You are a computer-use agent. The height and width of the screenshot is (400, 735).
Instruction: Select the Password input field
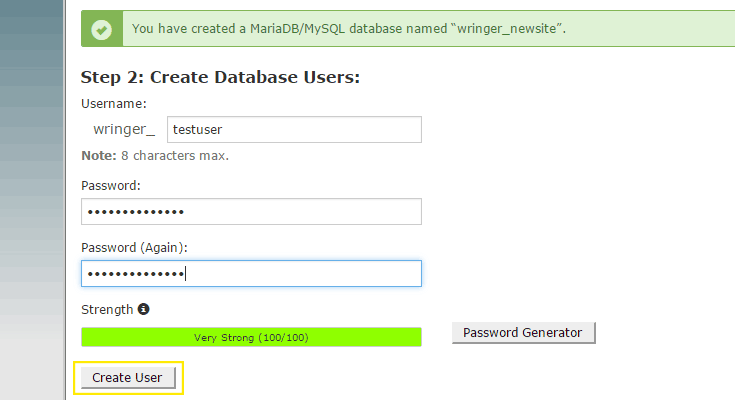pyautogui.click(x=251, y=211)
